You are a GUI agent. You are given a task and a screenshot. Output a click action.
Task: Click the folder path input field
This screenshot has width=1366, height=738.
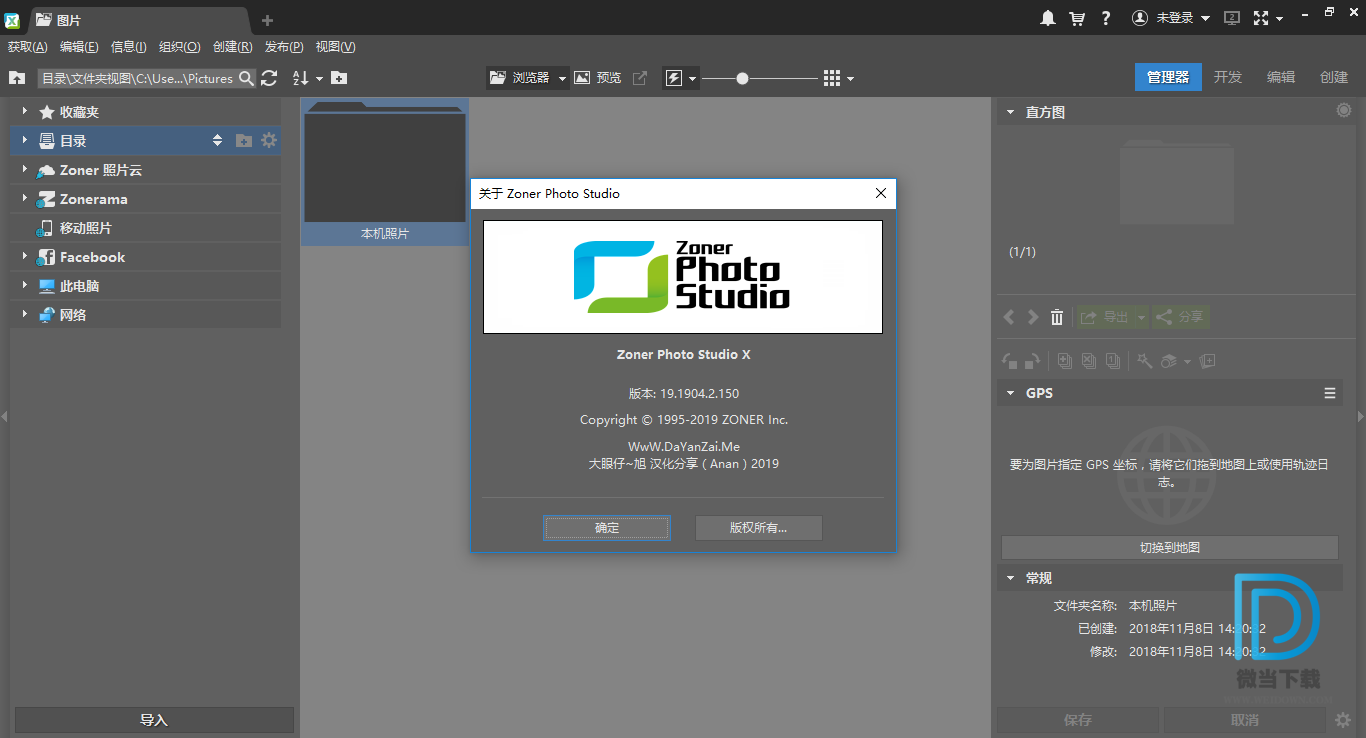click(x=138, y=78)
